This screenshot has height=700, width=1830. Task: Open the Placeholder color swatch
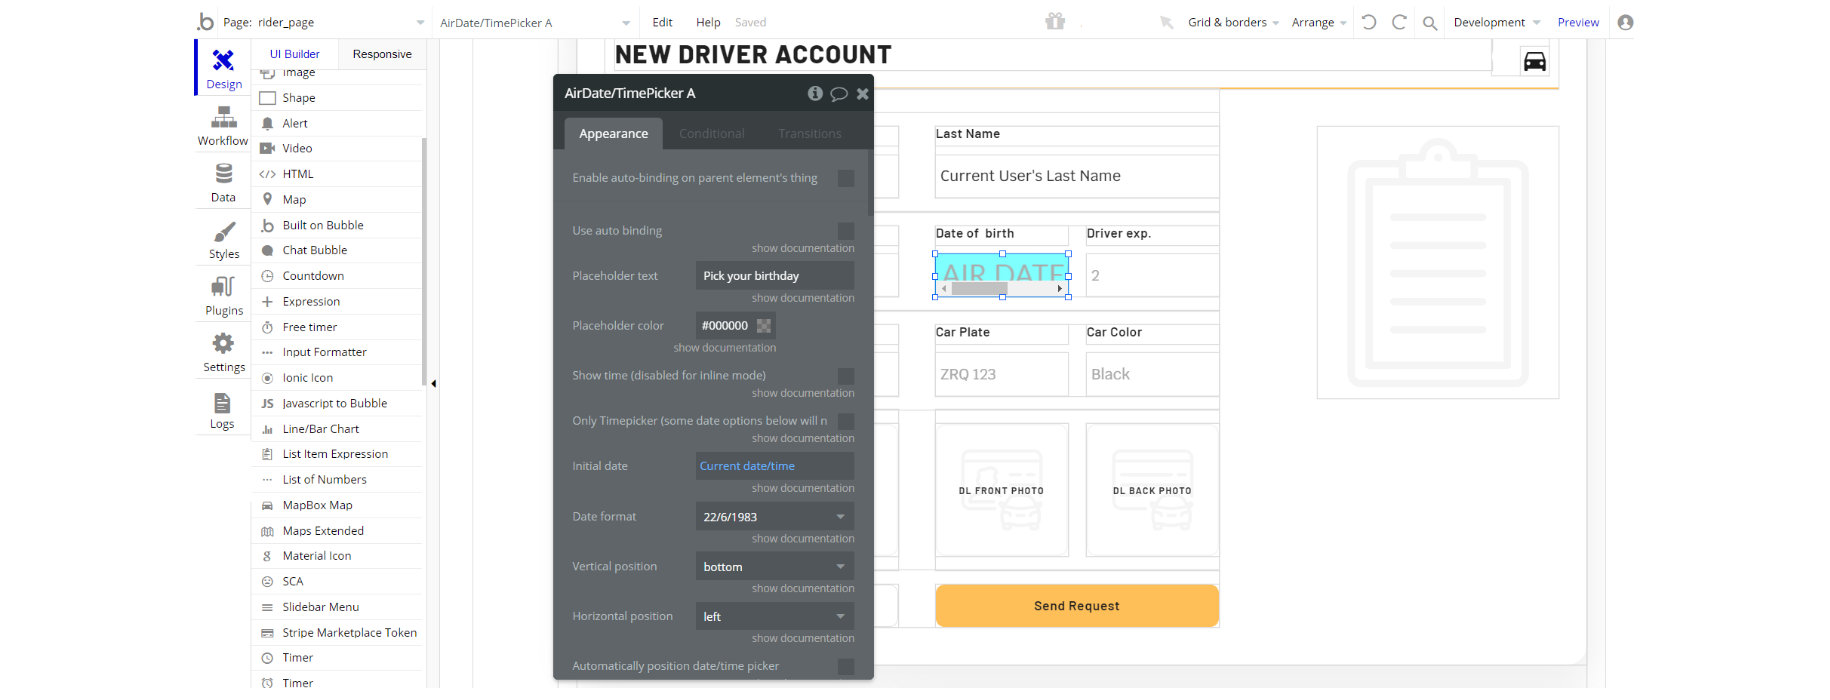764,326
